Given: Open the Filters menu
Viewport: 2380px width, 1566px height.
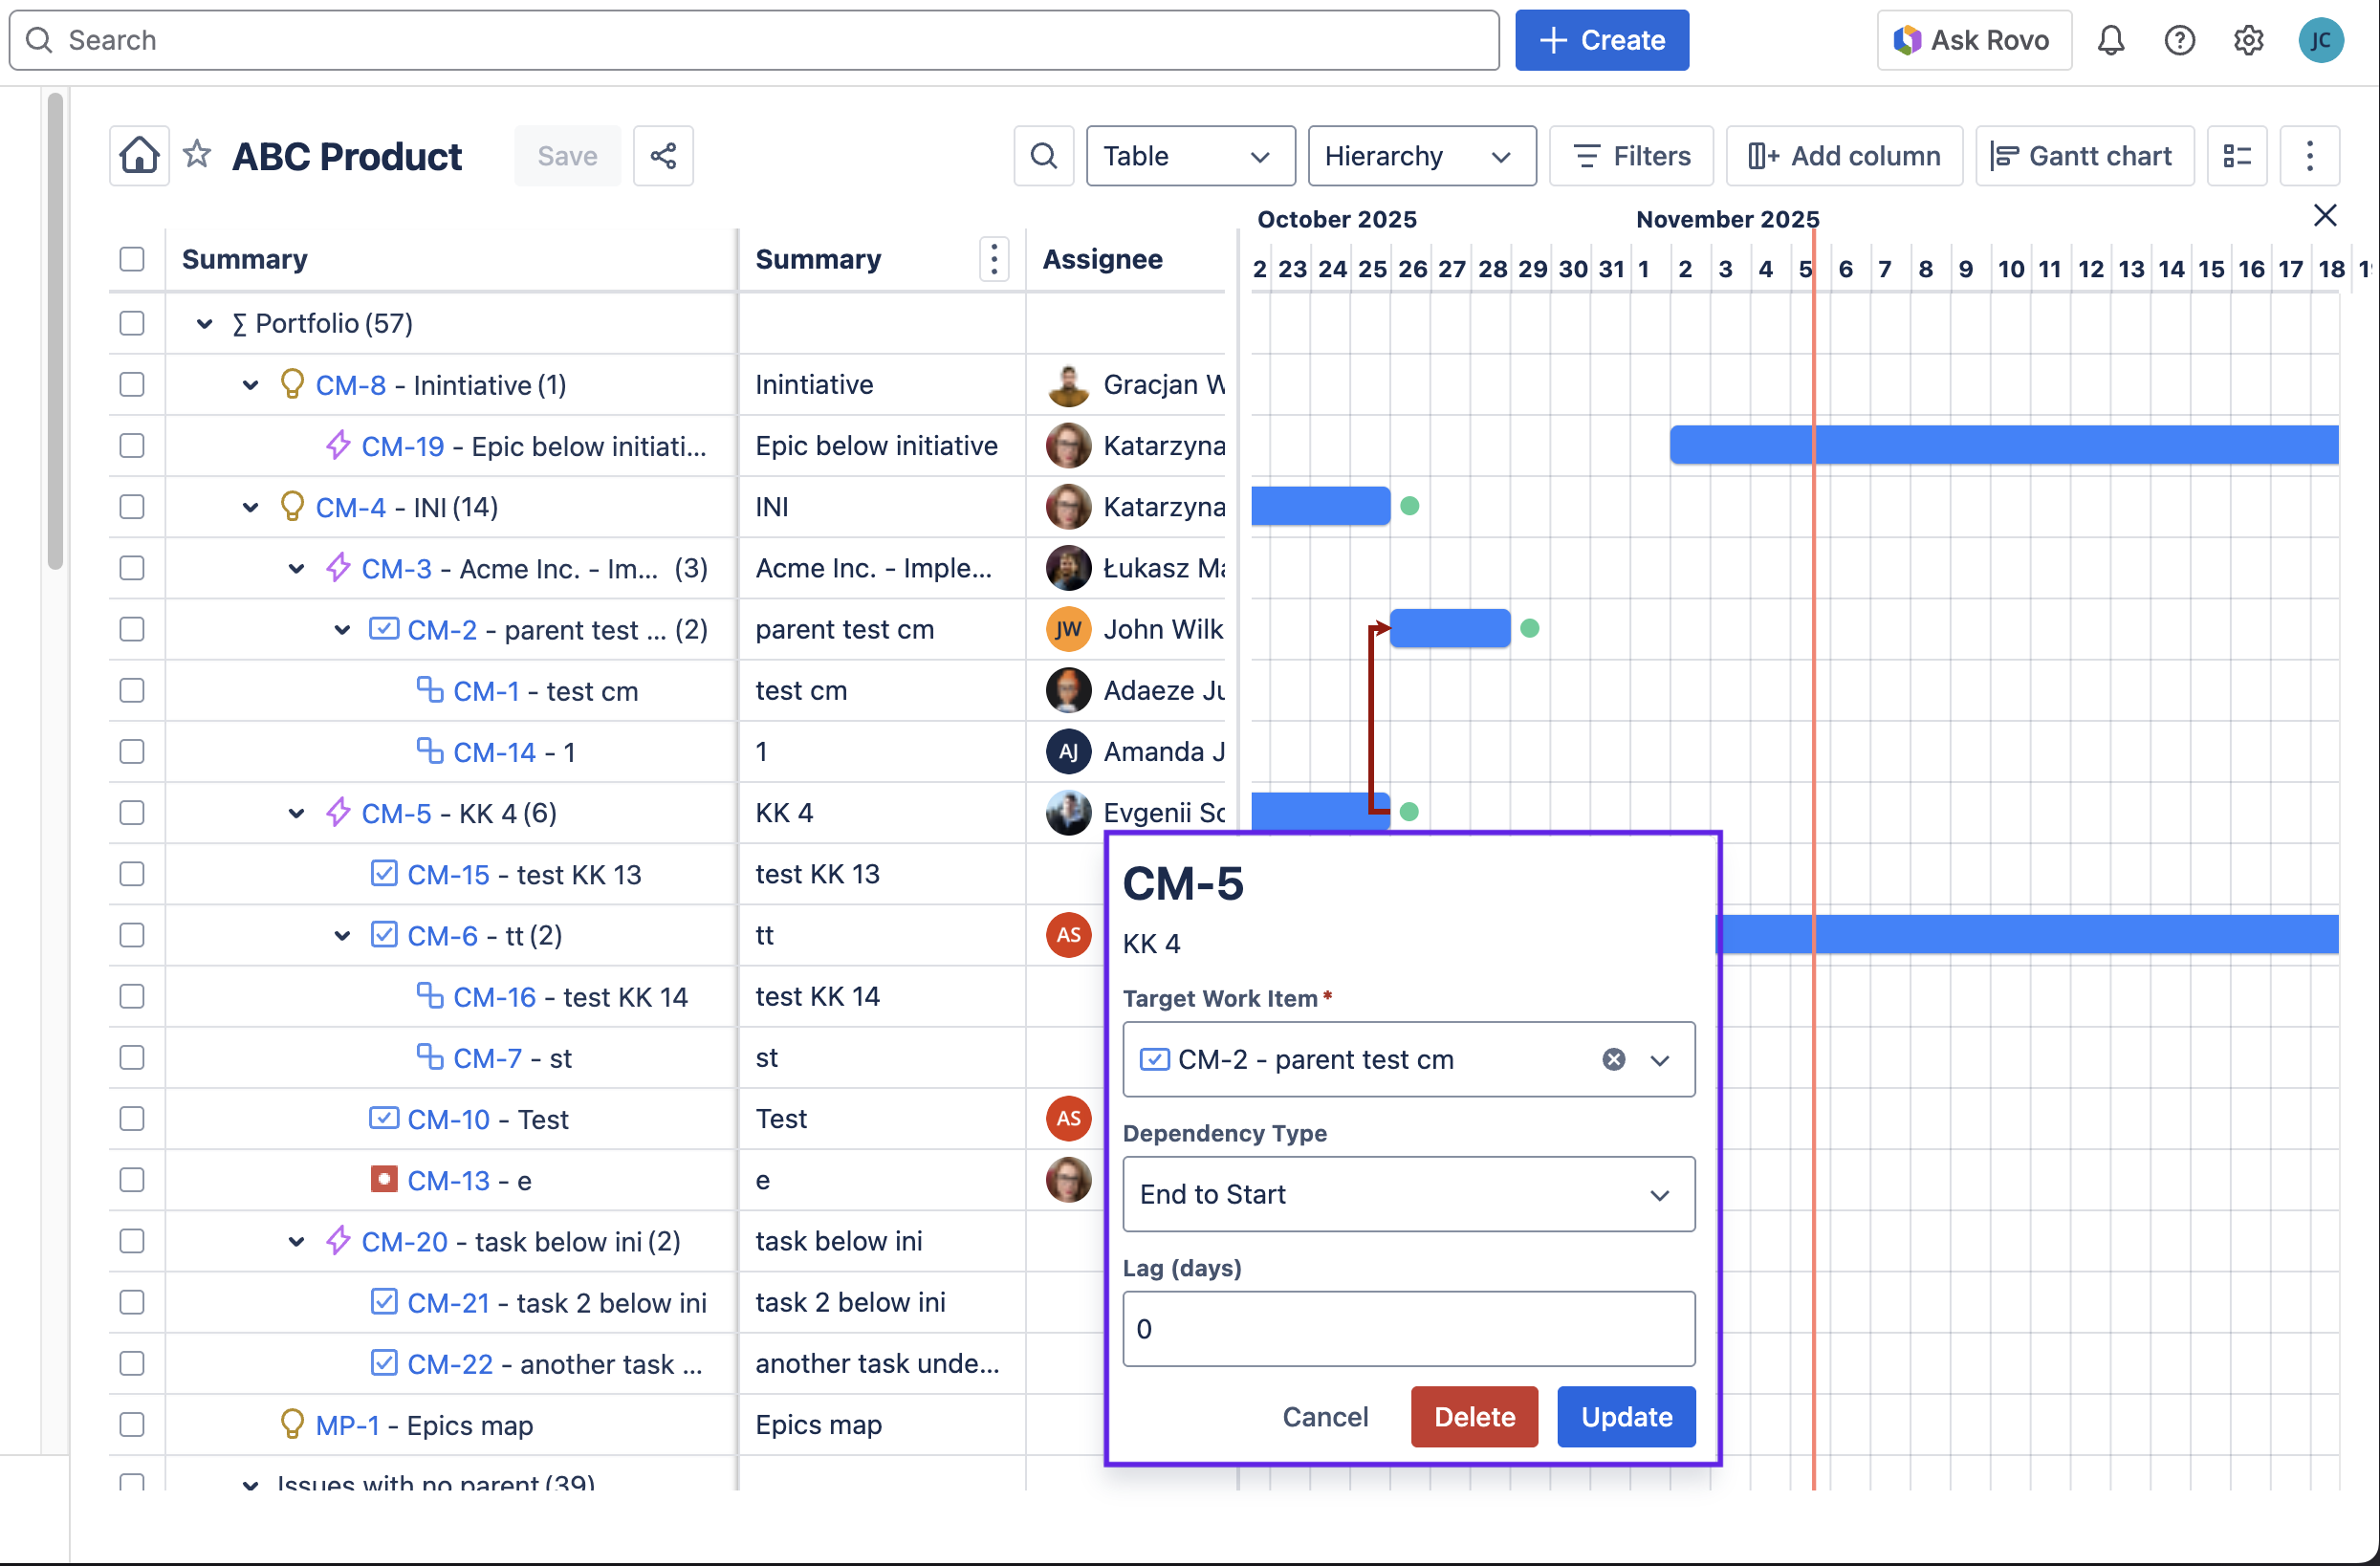Looking at the screenshot, I should (x=1631, y=156).
